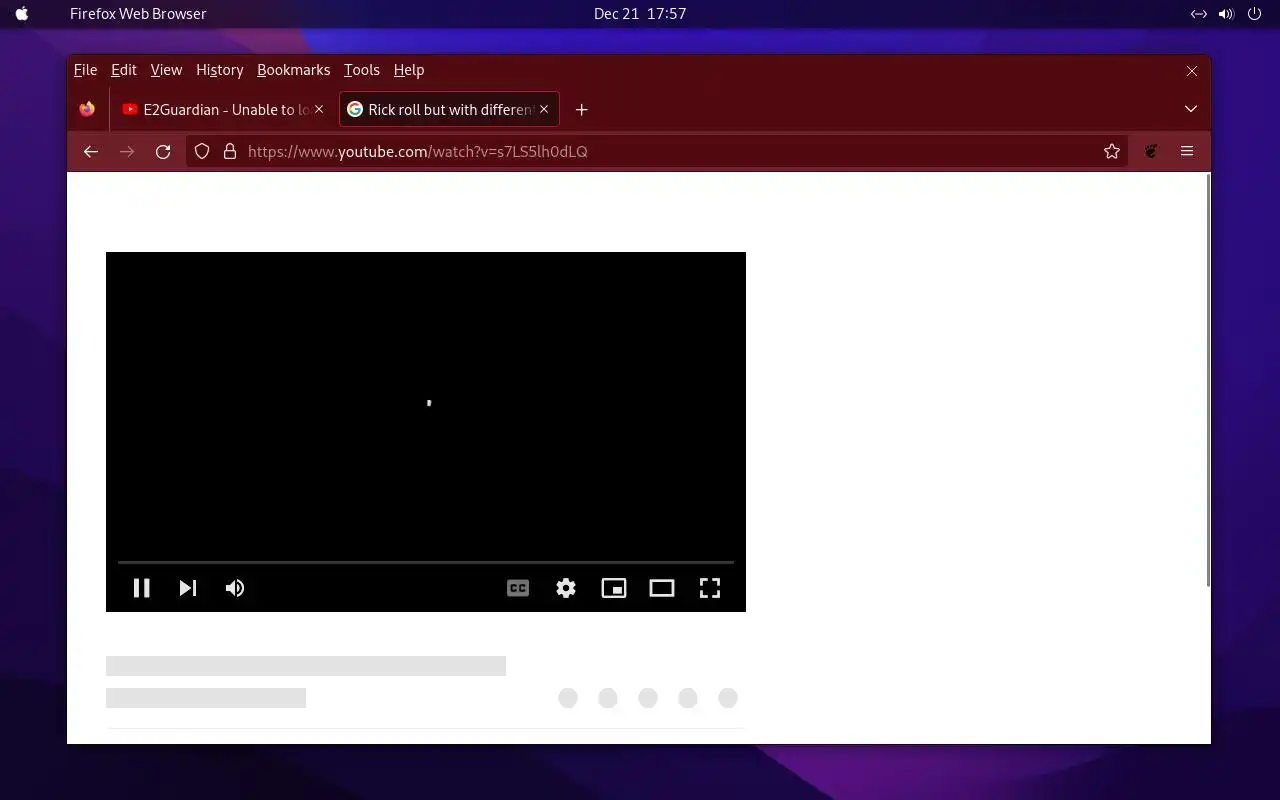The width and height of the screenshot is (1280, 800).
Task: Open the File menu
Action: pos(86,70)
